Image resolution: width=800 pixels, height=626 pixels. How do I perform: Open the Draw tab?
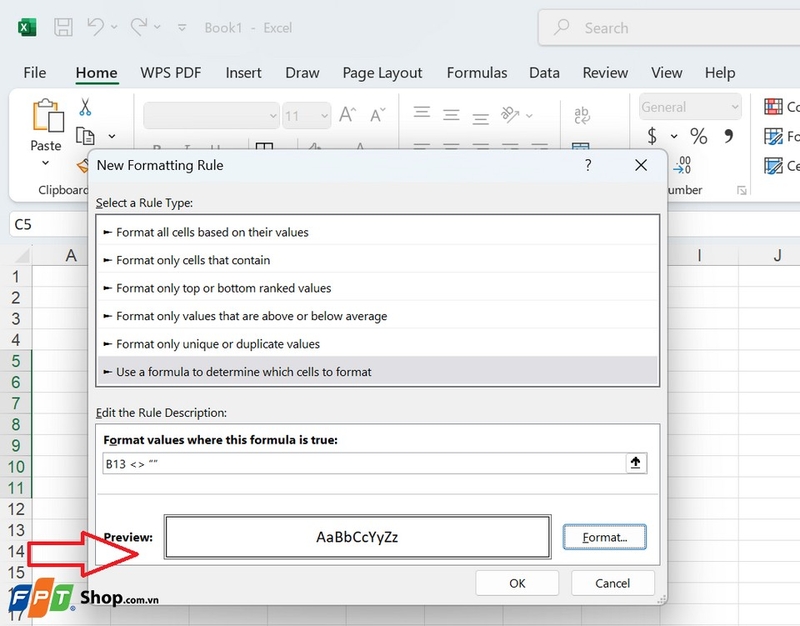302,73
